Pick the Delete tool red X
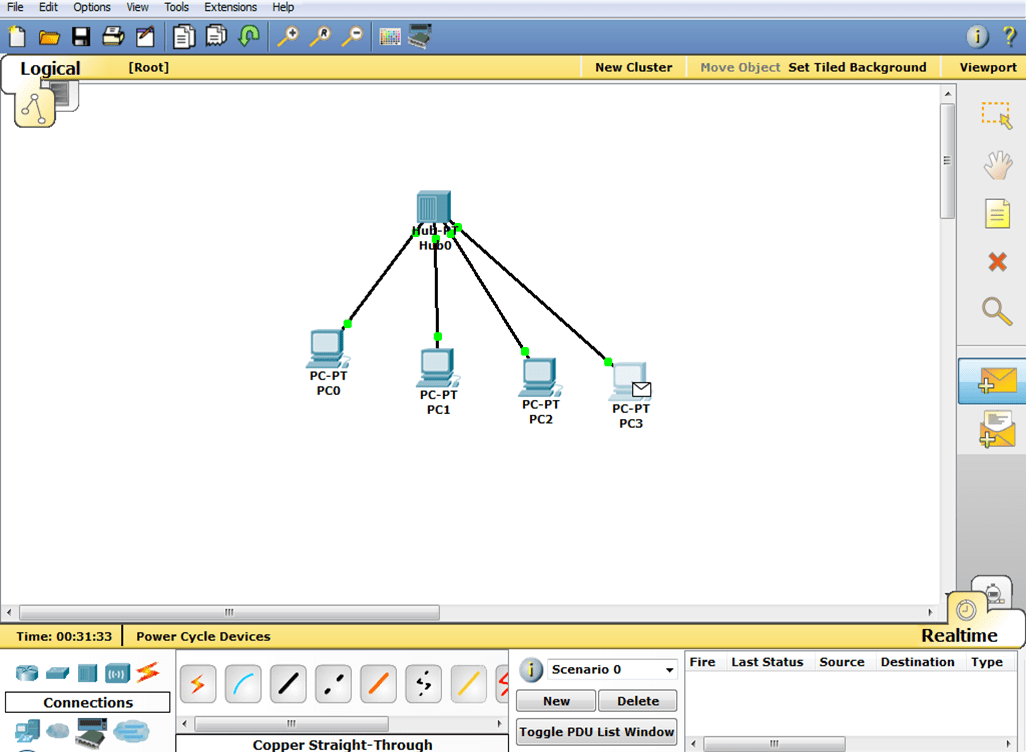 point(996,262)
